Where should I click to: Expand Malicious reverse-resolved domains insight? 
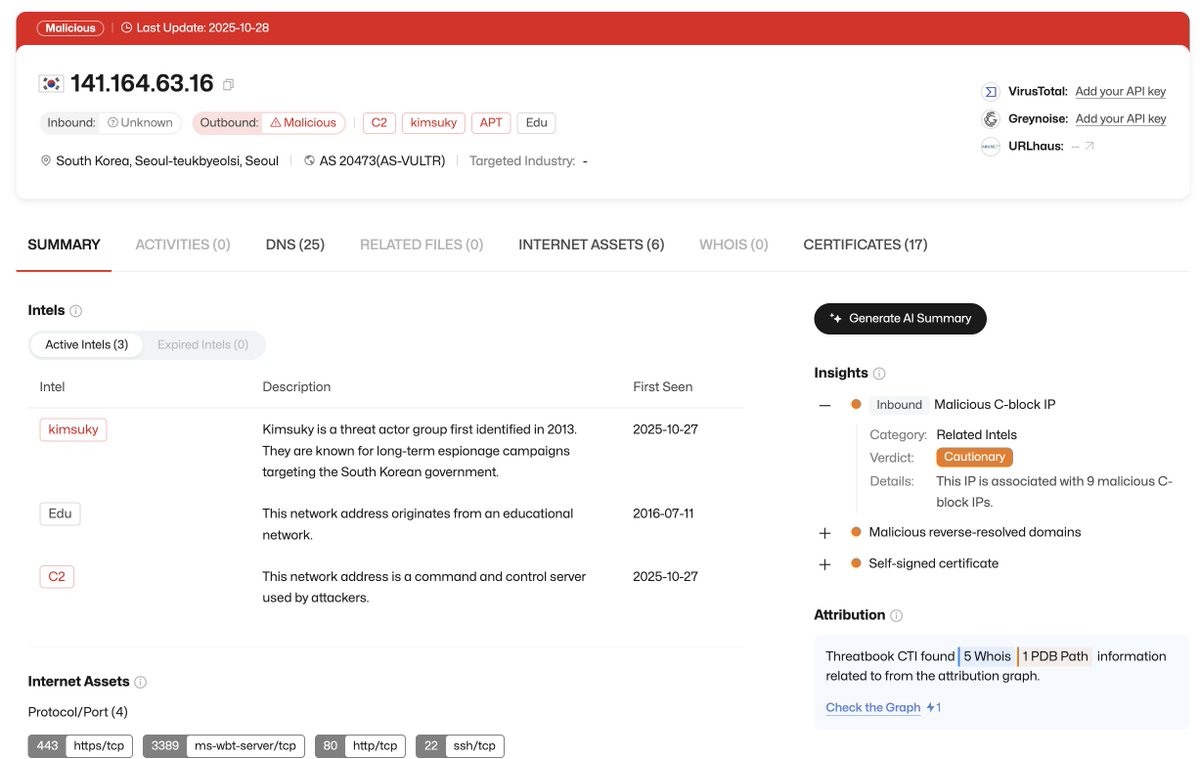click(x=825, y=533)
